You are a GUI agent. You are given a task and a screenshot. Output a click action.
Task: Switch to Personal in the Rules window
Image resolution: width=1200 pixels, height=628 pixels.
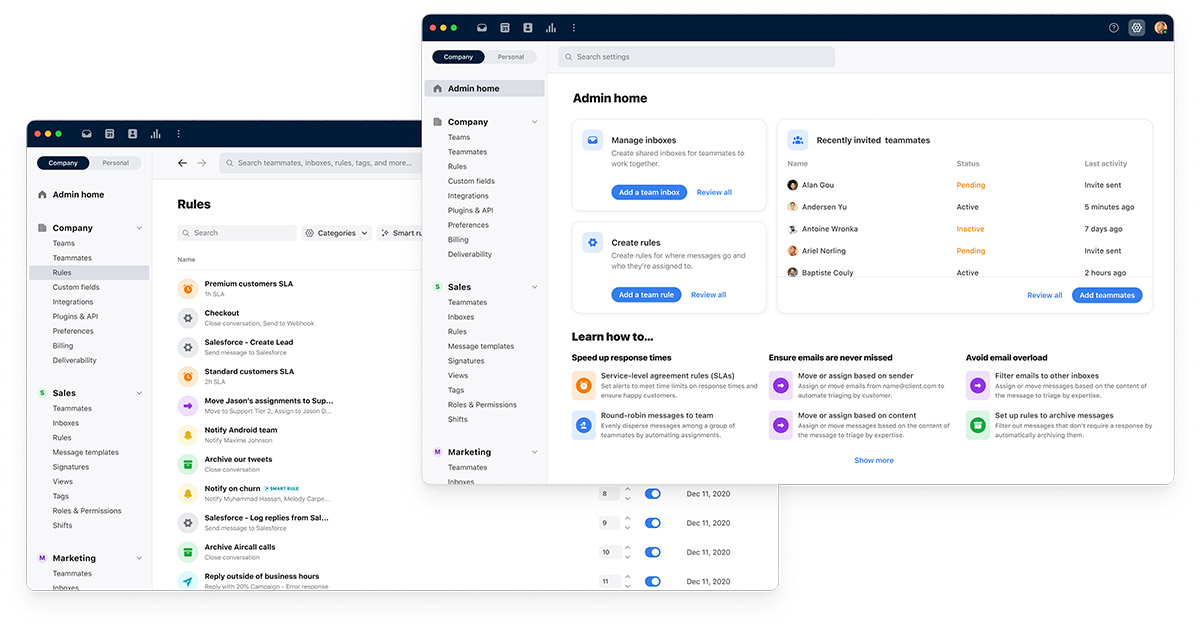(x=116, y=163)
